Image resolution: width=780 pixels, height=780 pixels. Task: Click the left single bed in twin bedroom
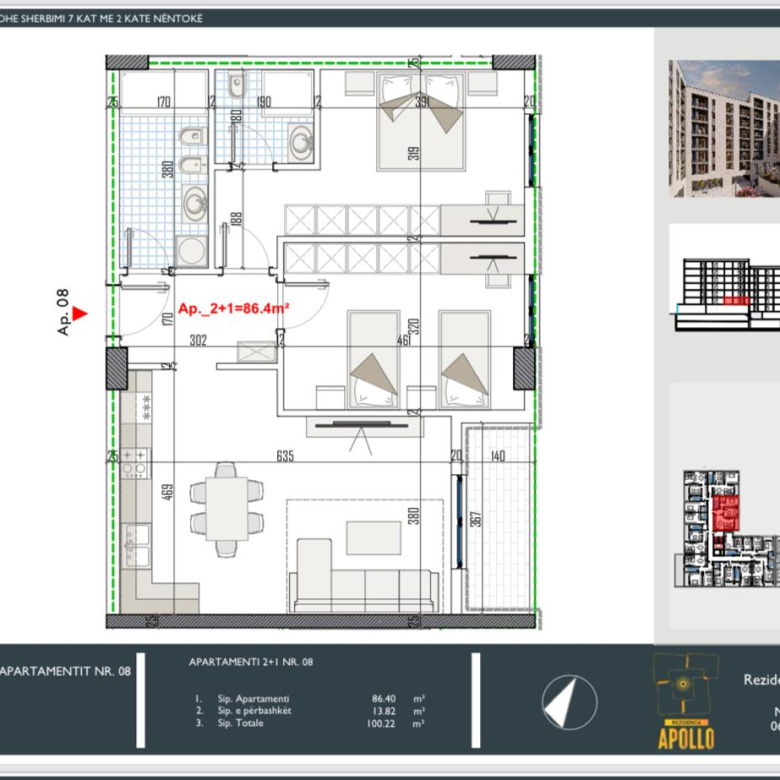point(372,358)
